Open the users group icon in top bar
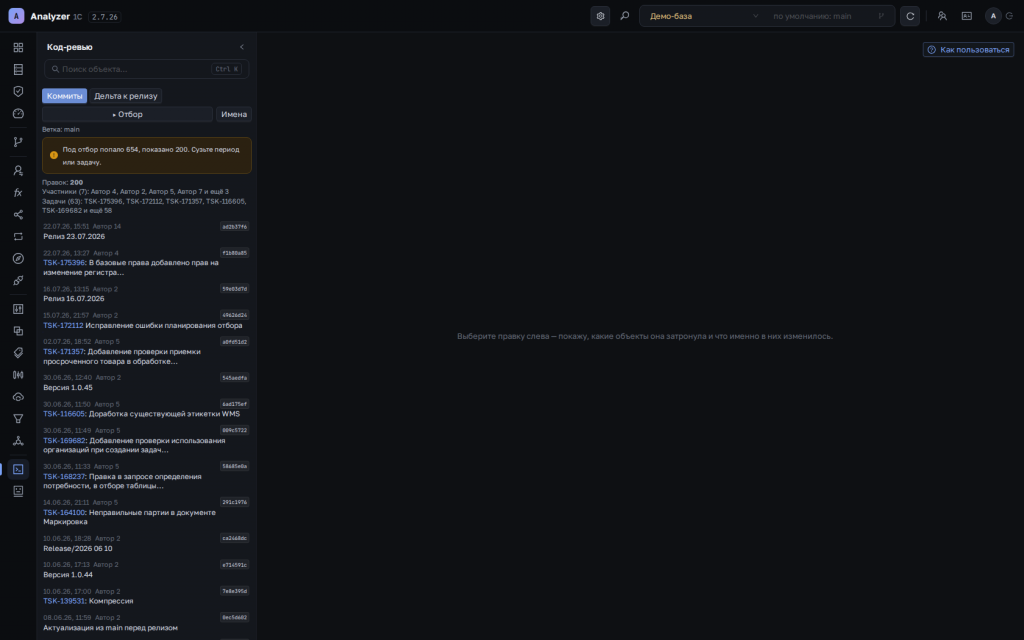Viewport: 1024px width, 640px height. click(x=942, y=16)
